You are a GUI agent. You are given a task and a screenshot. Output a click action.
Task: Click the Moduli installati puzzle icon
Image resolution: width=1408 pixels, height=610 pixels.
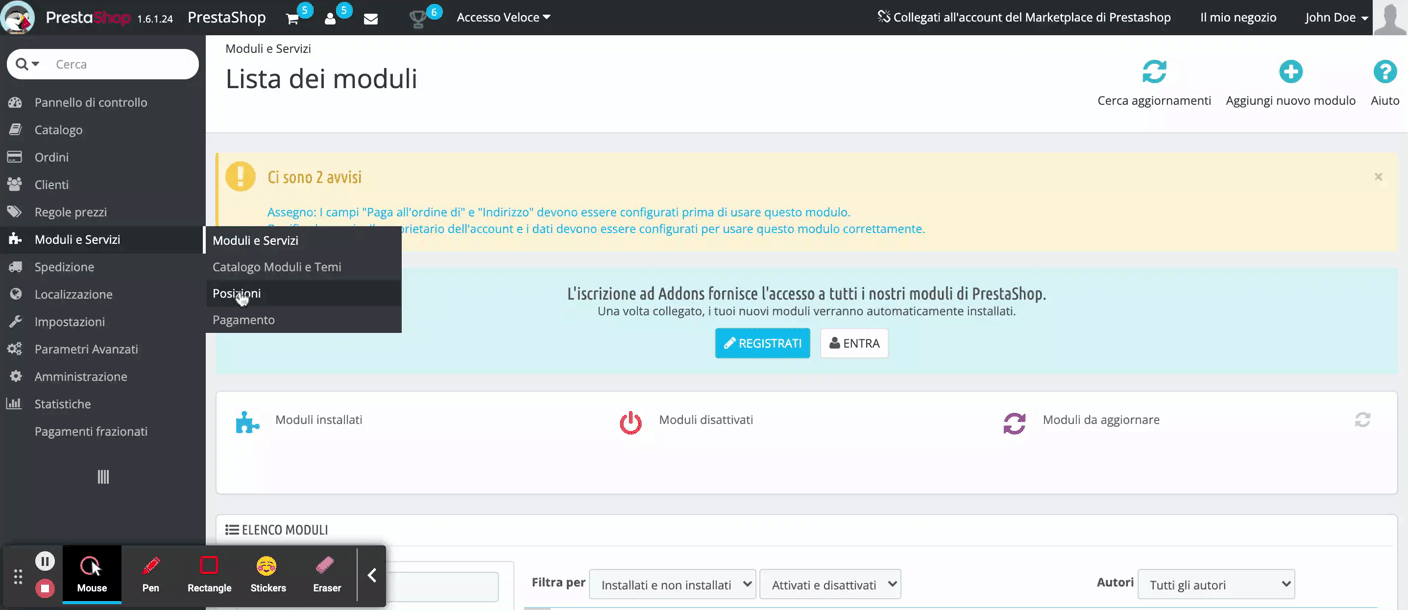(247, 423)
